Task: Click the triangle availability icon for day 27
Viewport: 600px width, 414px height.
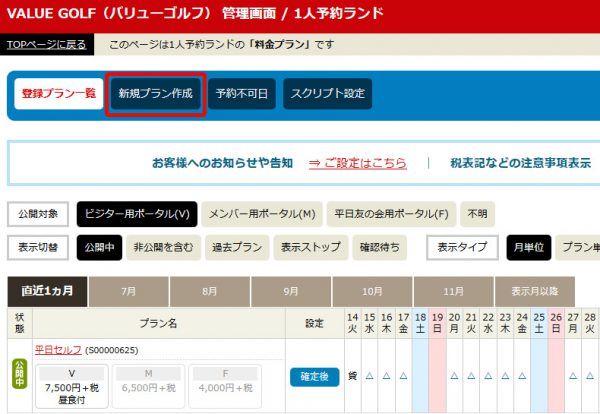Action: [573, 376]
